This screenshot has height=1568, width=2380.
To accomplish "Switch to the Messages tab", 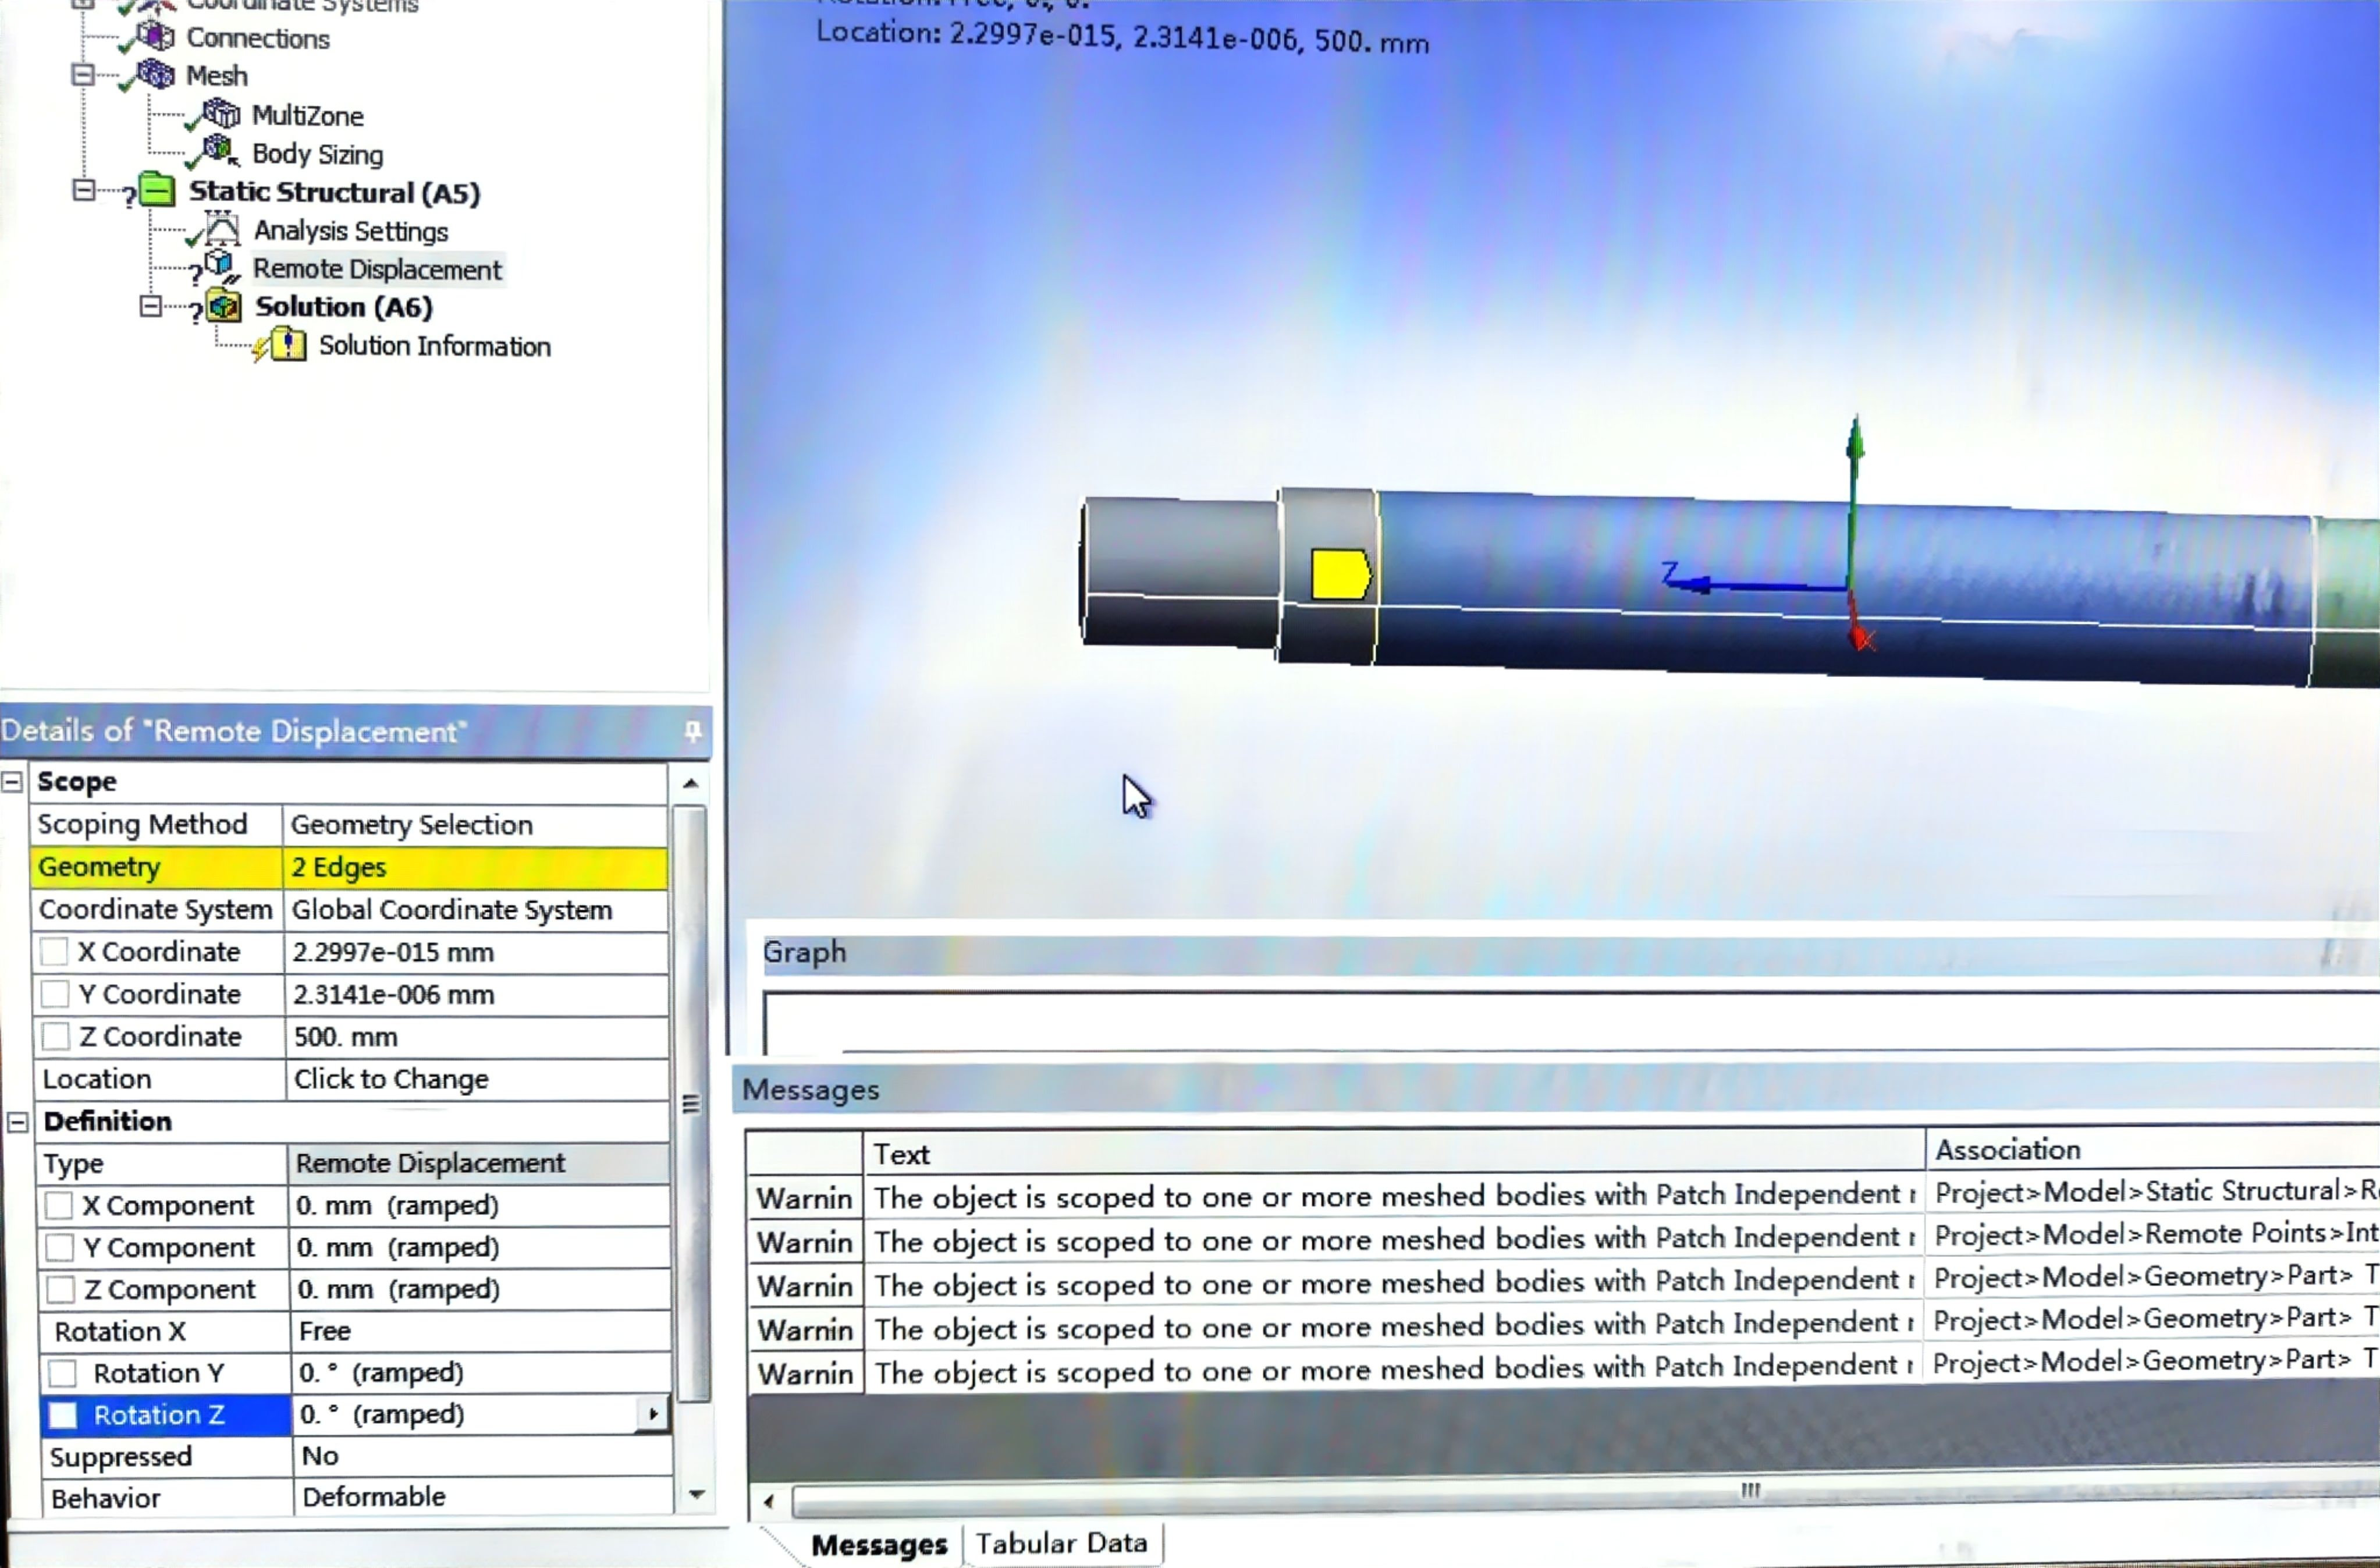I will click(x=878, y=1544).
